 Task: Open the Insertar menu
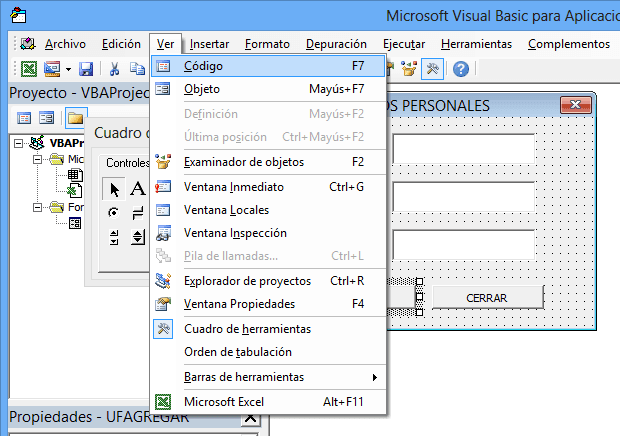(209, 44)
